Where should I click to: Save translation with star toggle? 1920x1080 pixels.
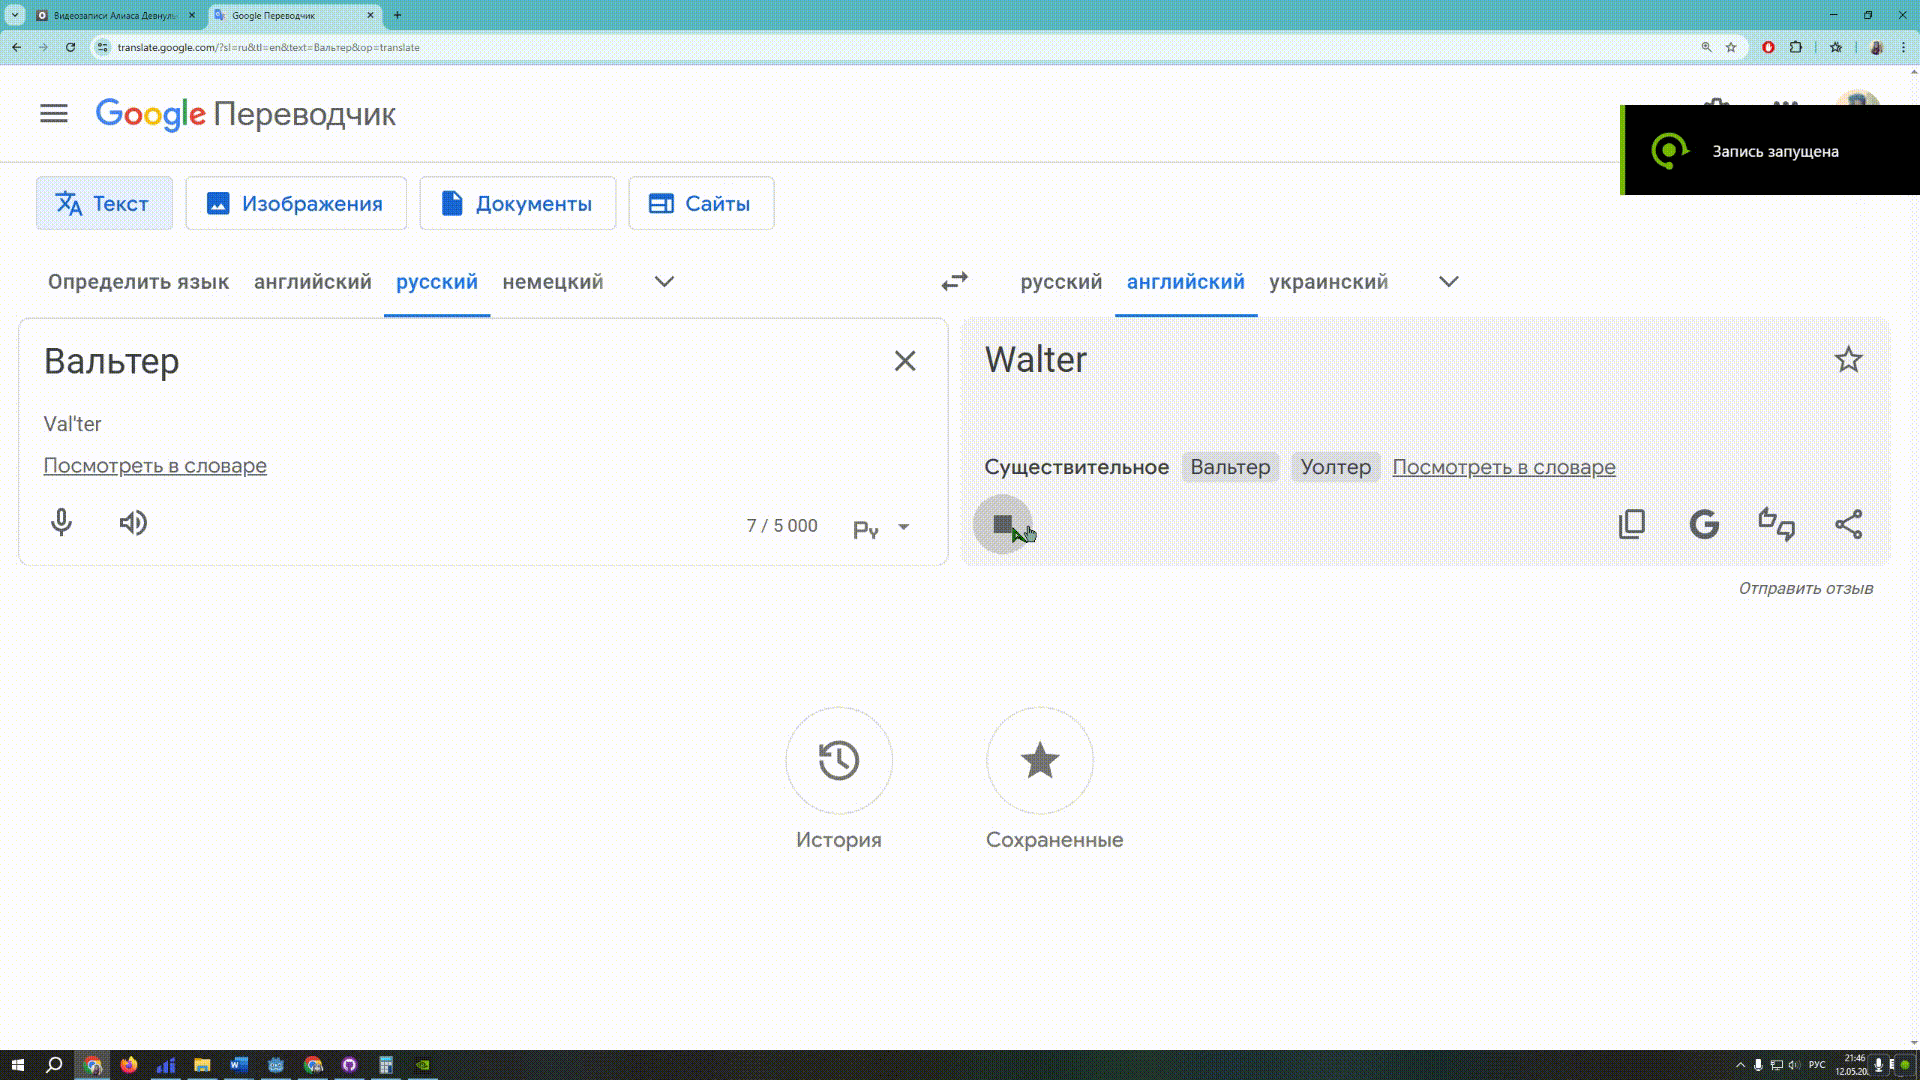1848,360
